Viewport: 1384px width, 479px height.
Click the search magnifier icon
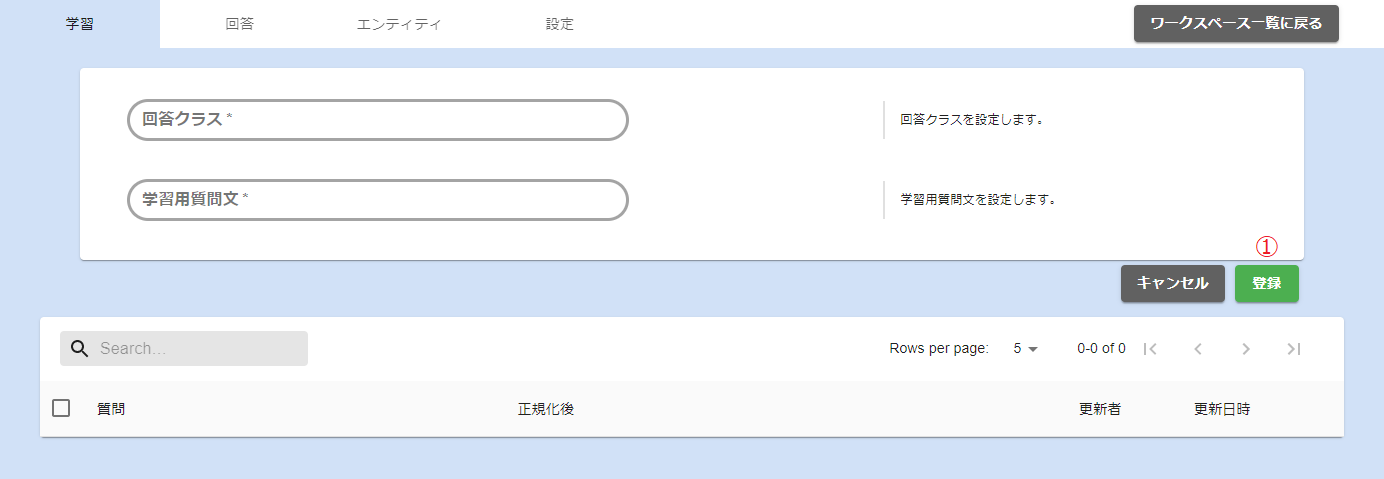pos(80,349)
